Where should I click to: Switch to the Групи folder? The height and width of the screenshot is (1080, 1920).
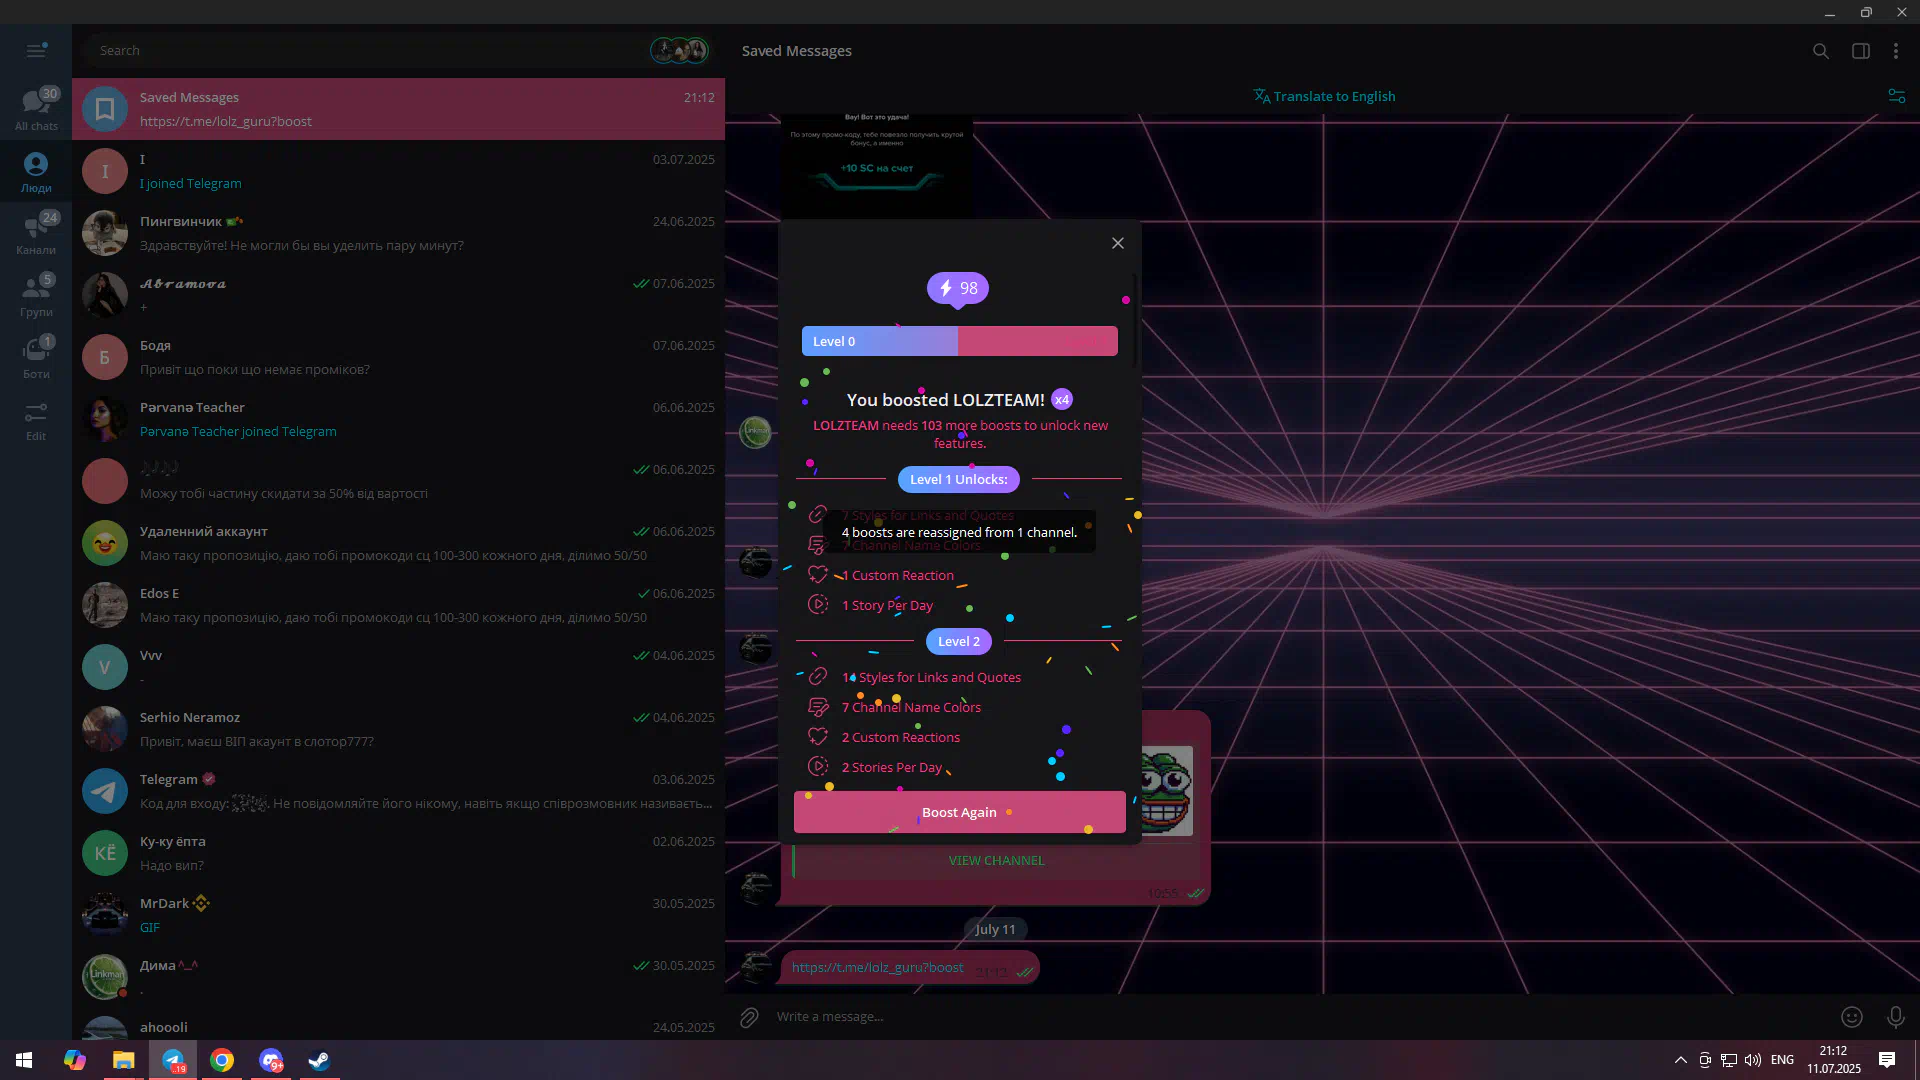(36, 295)
